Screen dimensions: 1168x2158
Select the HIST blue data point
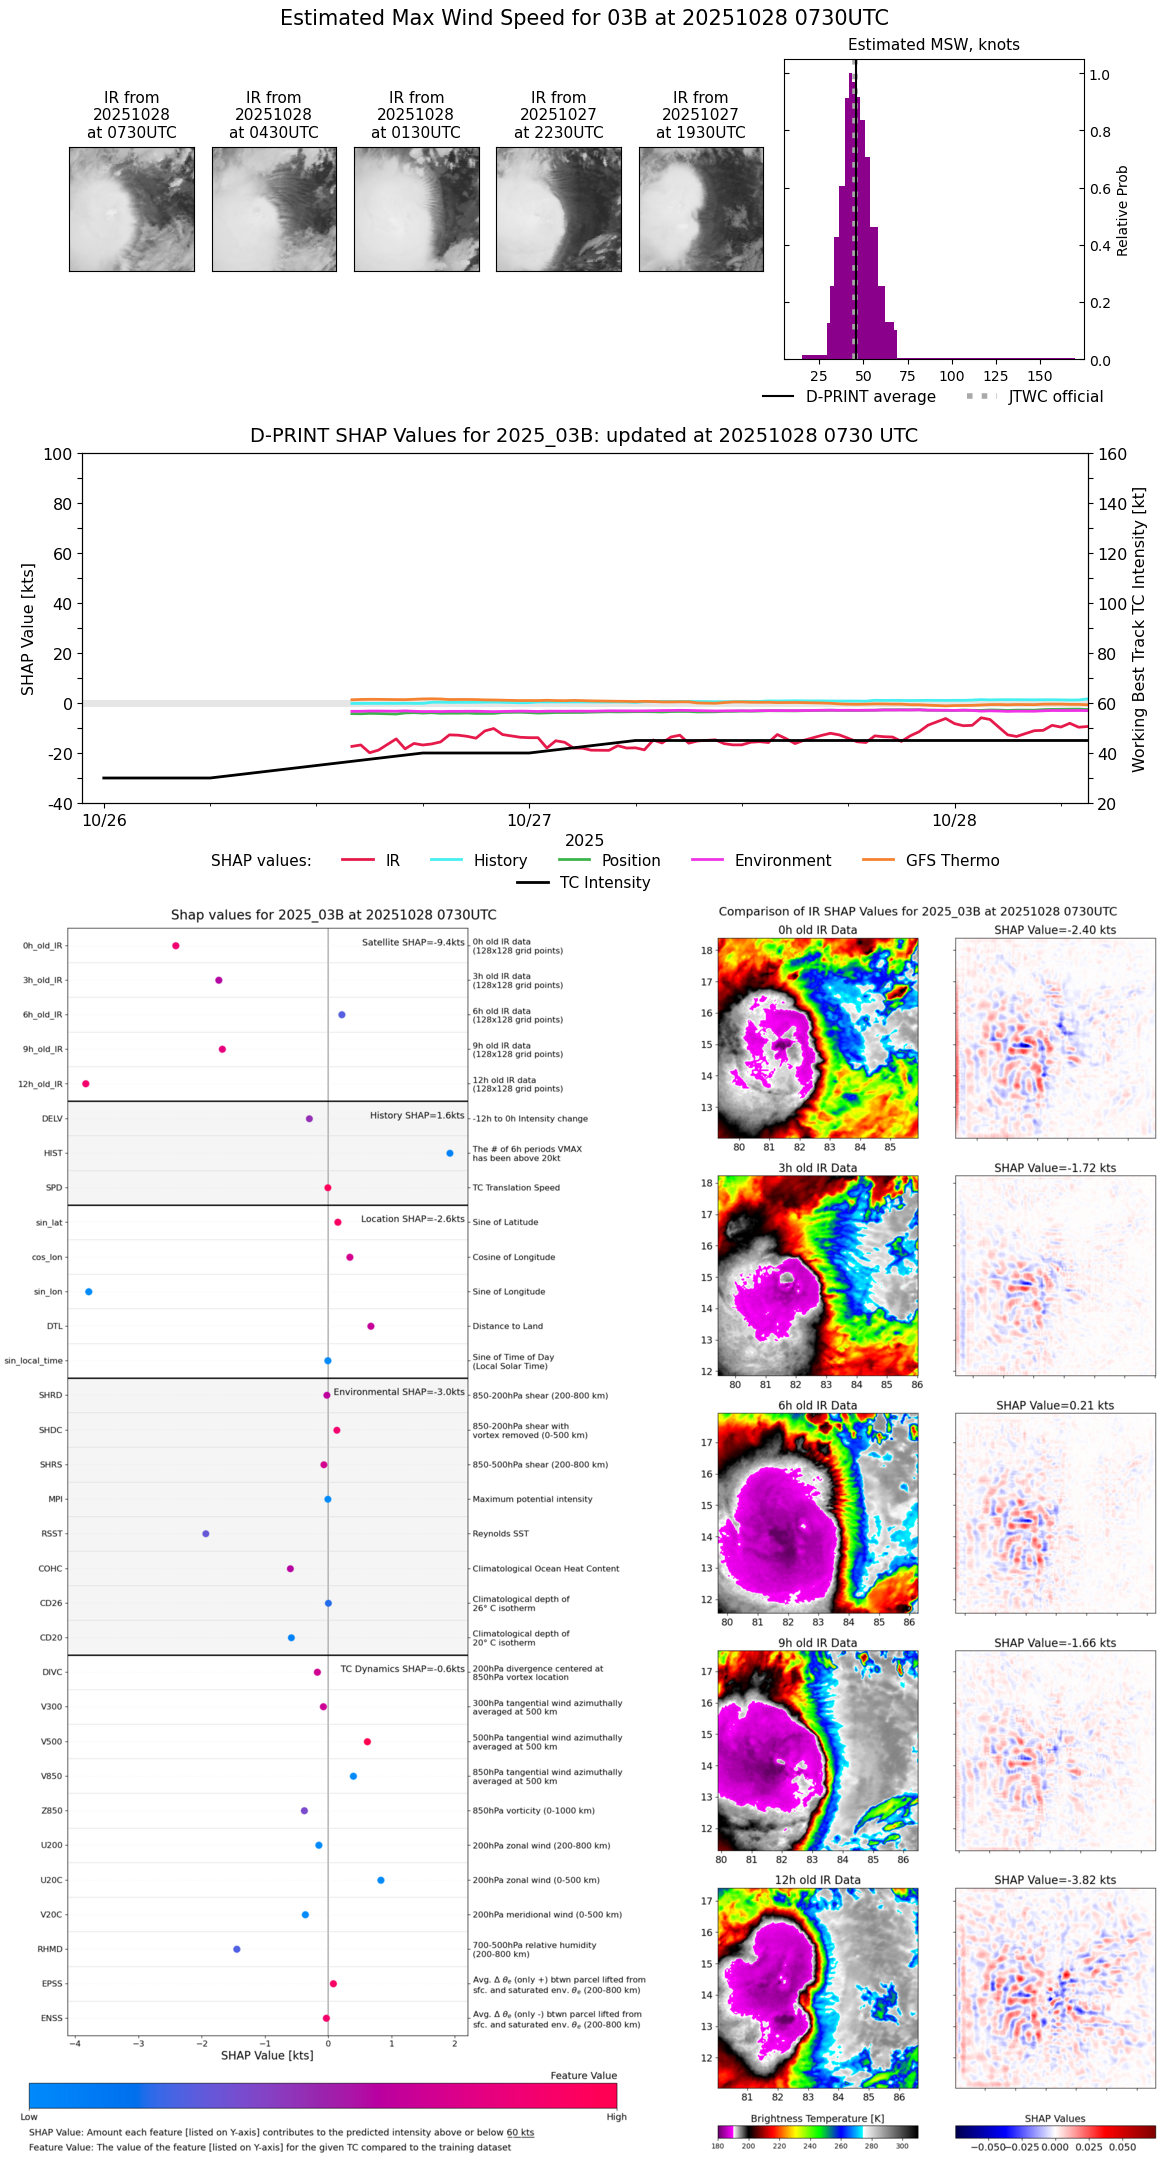[449, 1153]
